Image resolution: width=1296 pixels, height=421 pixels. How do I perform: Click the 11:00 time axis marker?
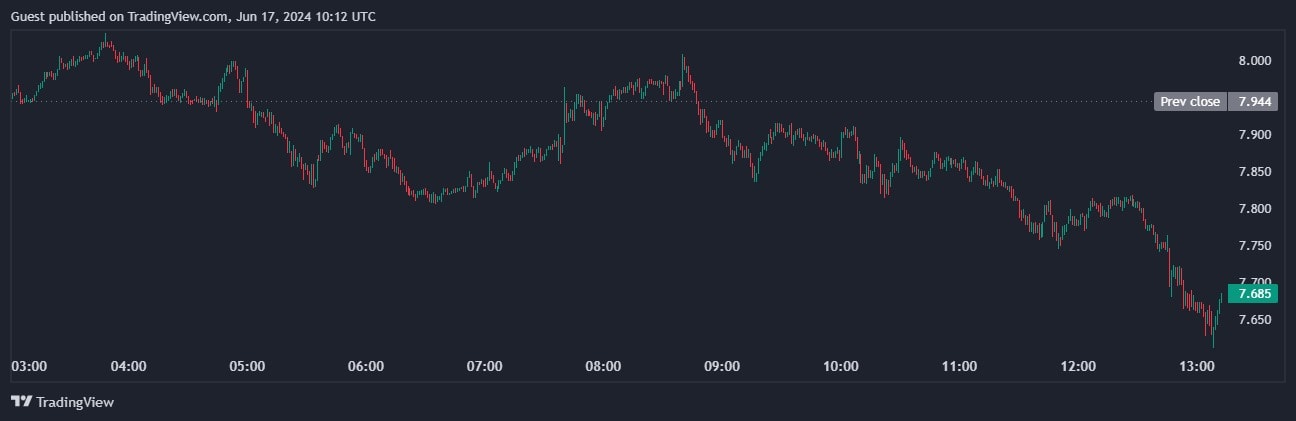point(959,366)
